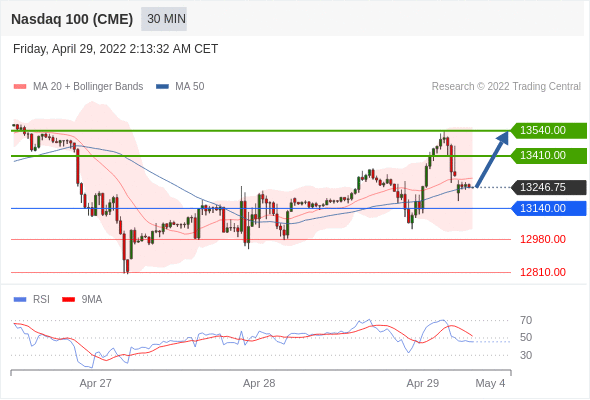Click the Apr 28 date axis label
This screenshot has height=400, width=590.
(259, 383)
